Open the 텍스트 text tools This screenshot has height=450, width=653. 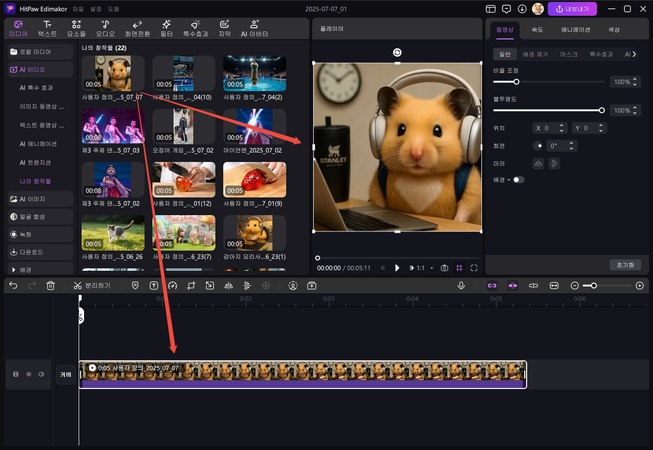(x=47, y=29)
